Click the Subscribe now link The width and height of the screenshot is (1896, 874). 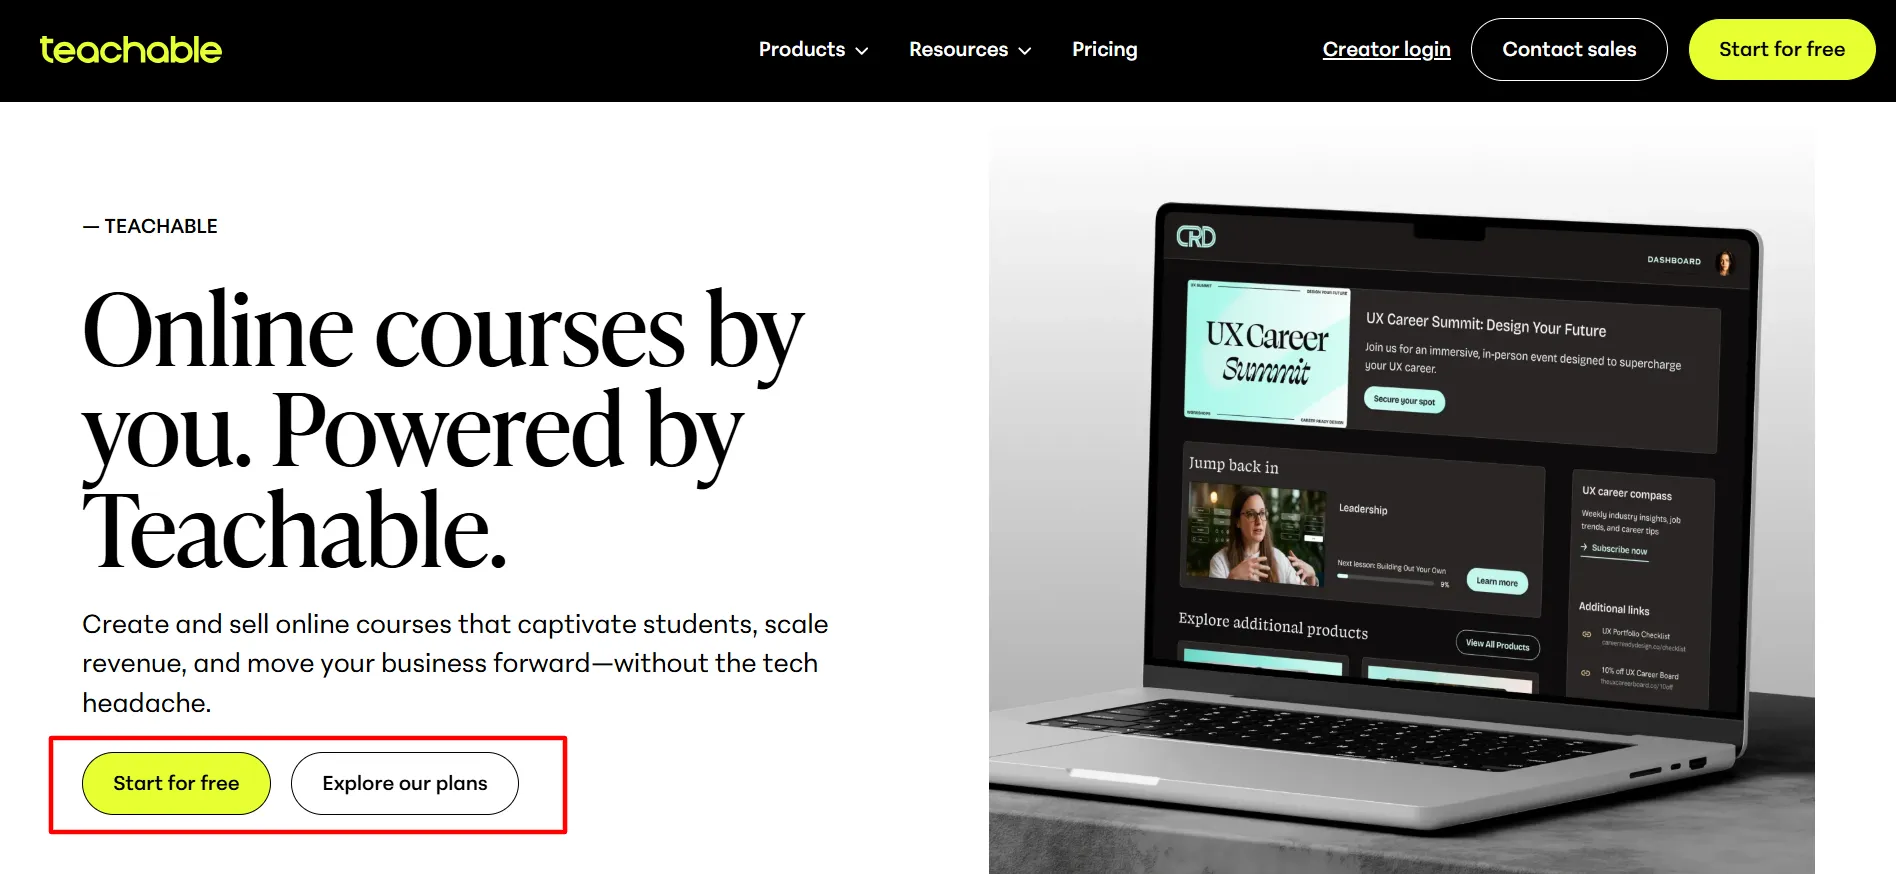[x=1614, y=549]
